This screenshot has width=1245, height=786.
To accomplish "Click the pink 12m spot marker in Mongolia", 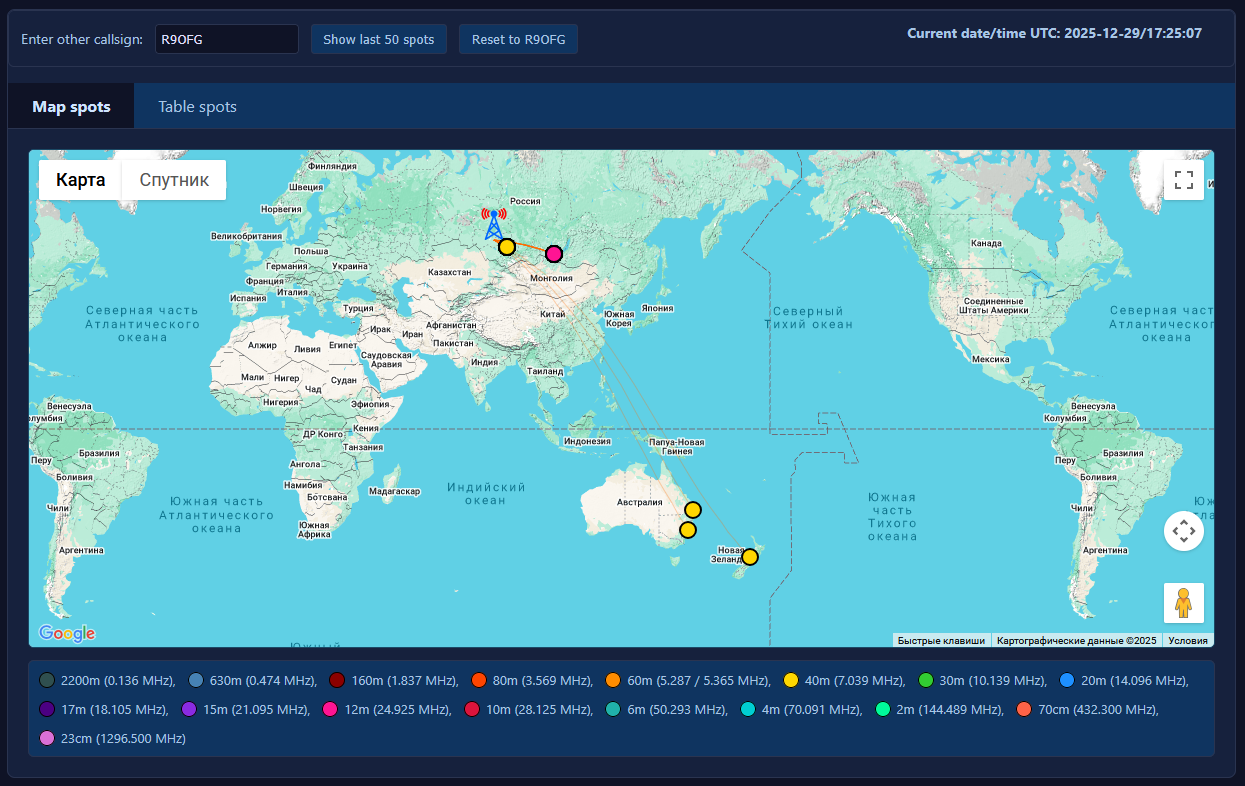I will click(x=554, y=254).
